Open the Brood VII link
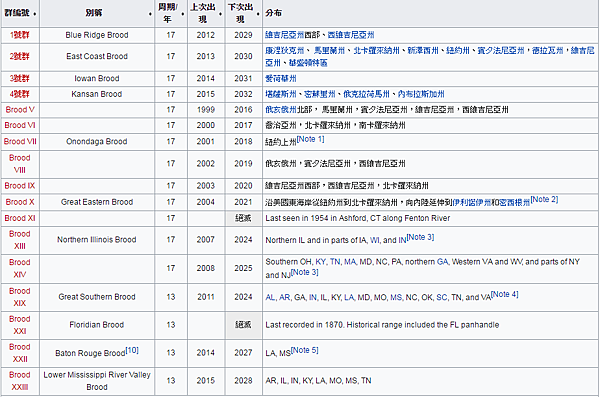The width and height of the screenshot is (600, 397). pyautogui.click(x=20, y=142)
